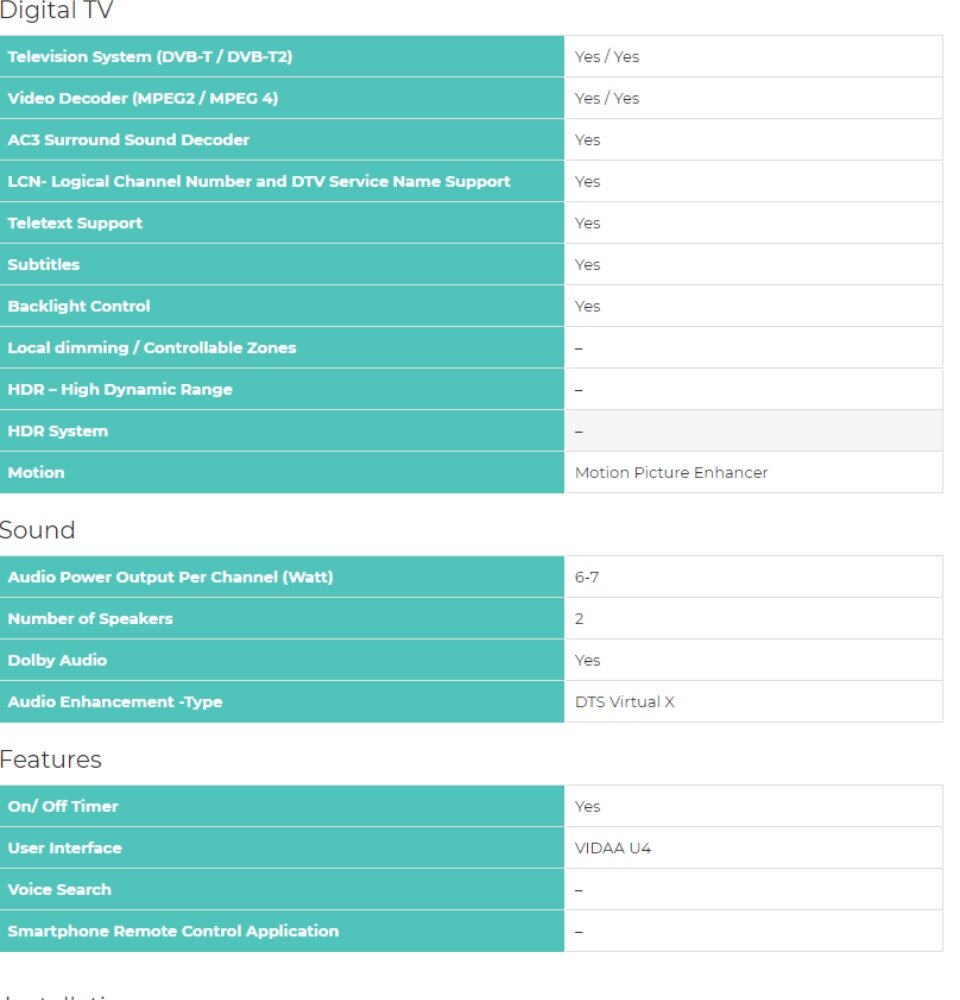The height and width of the screenshot is (1000, 960).
Task: Select the 'VIDAA U4' value
Action: (x=612, y=848)
